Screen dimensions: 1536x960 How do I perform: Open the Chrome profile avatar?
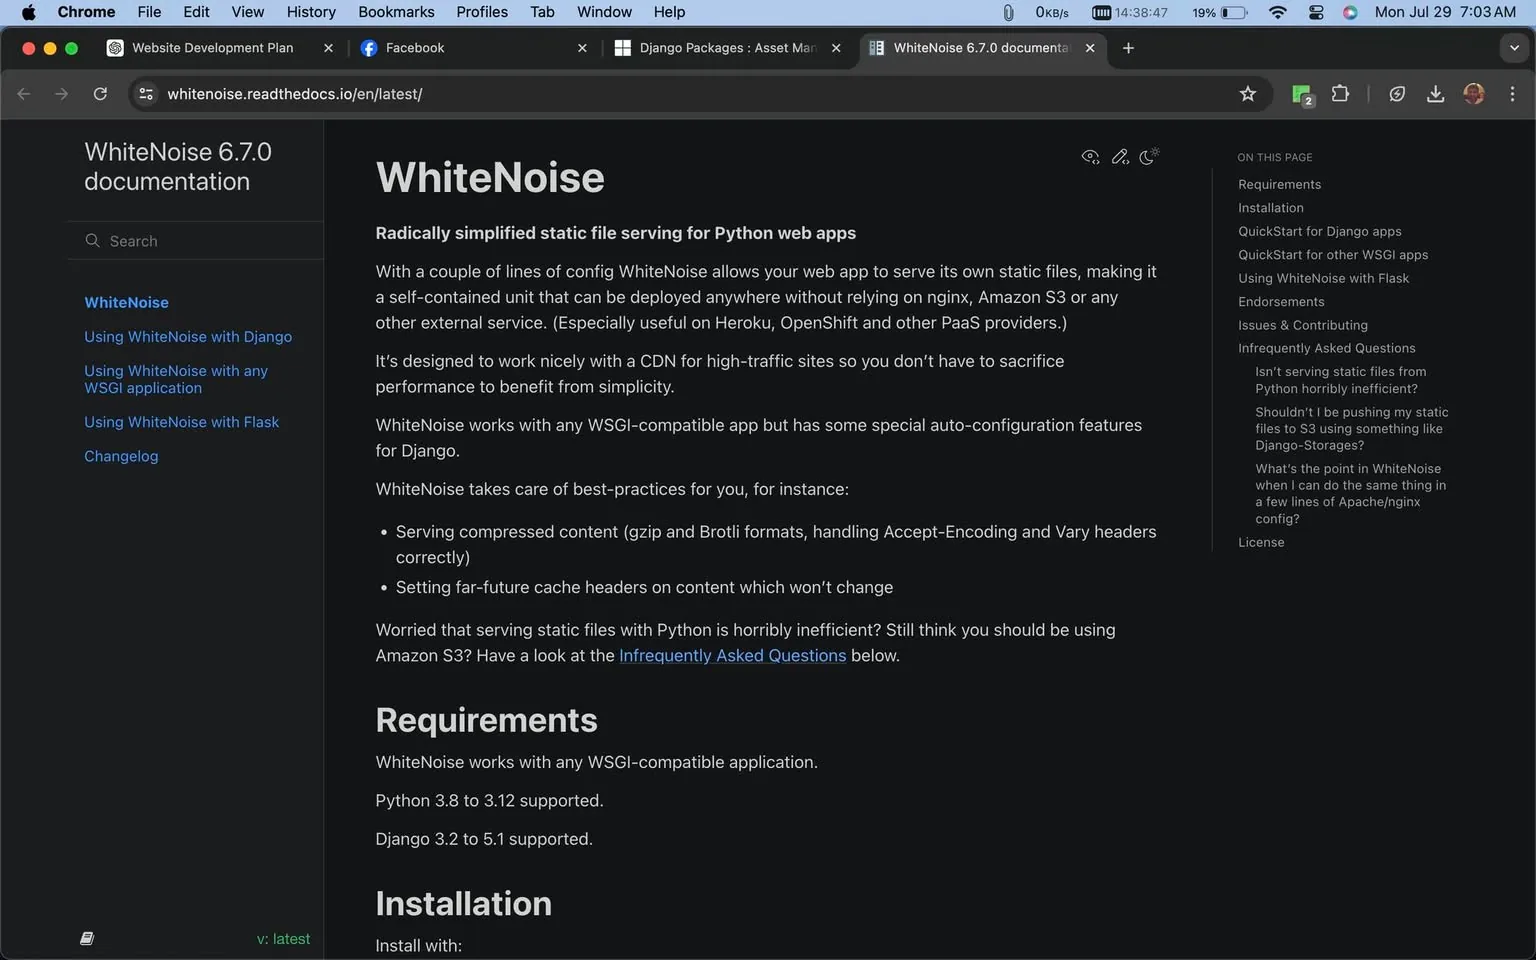pyautogui.click(x=1474, y=93)
